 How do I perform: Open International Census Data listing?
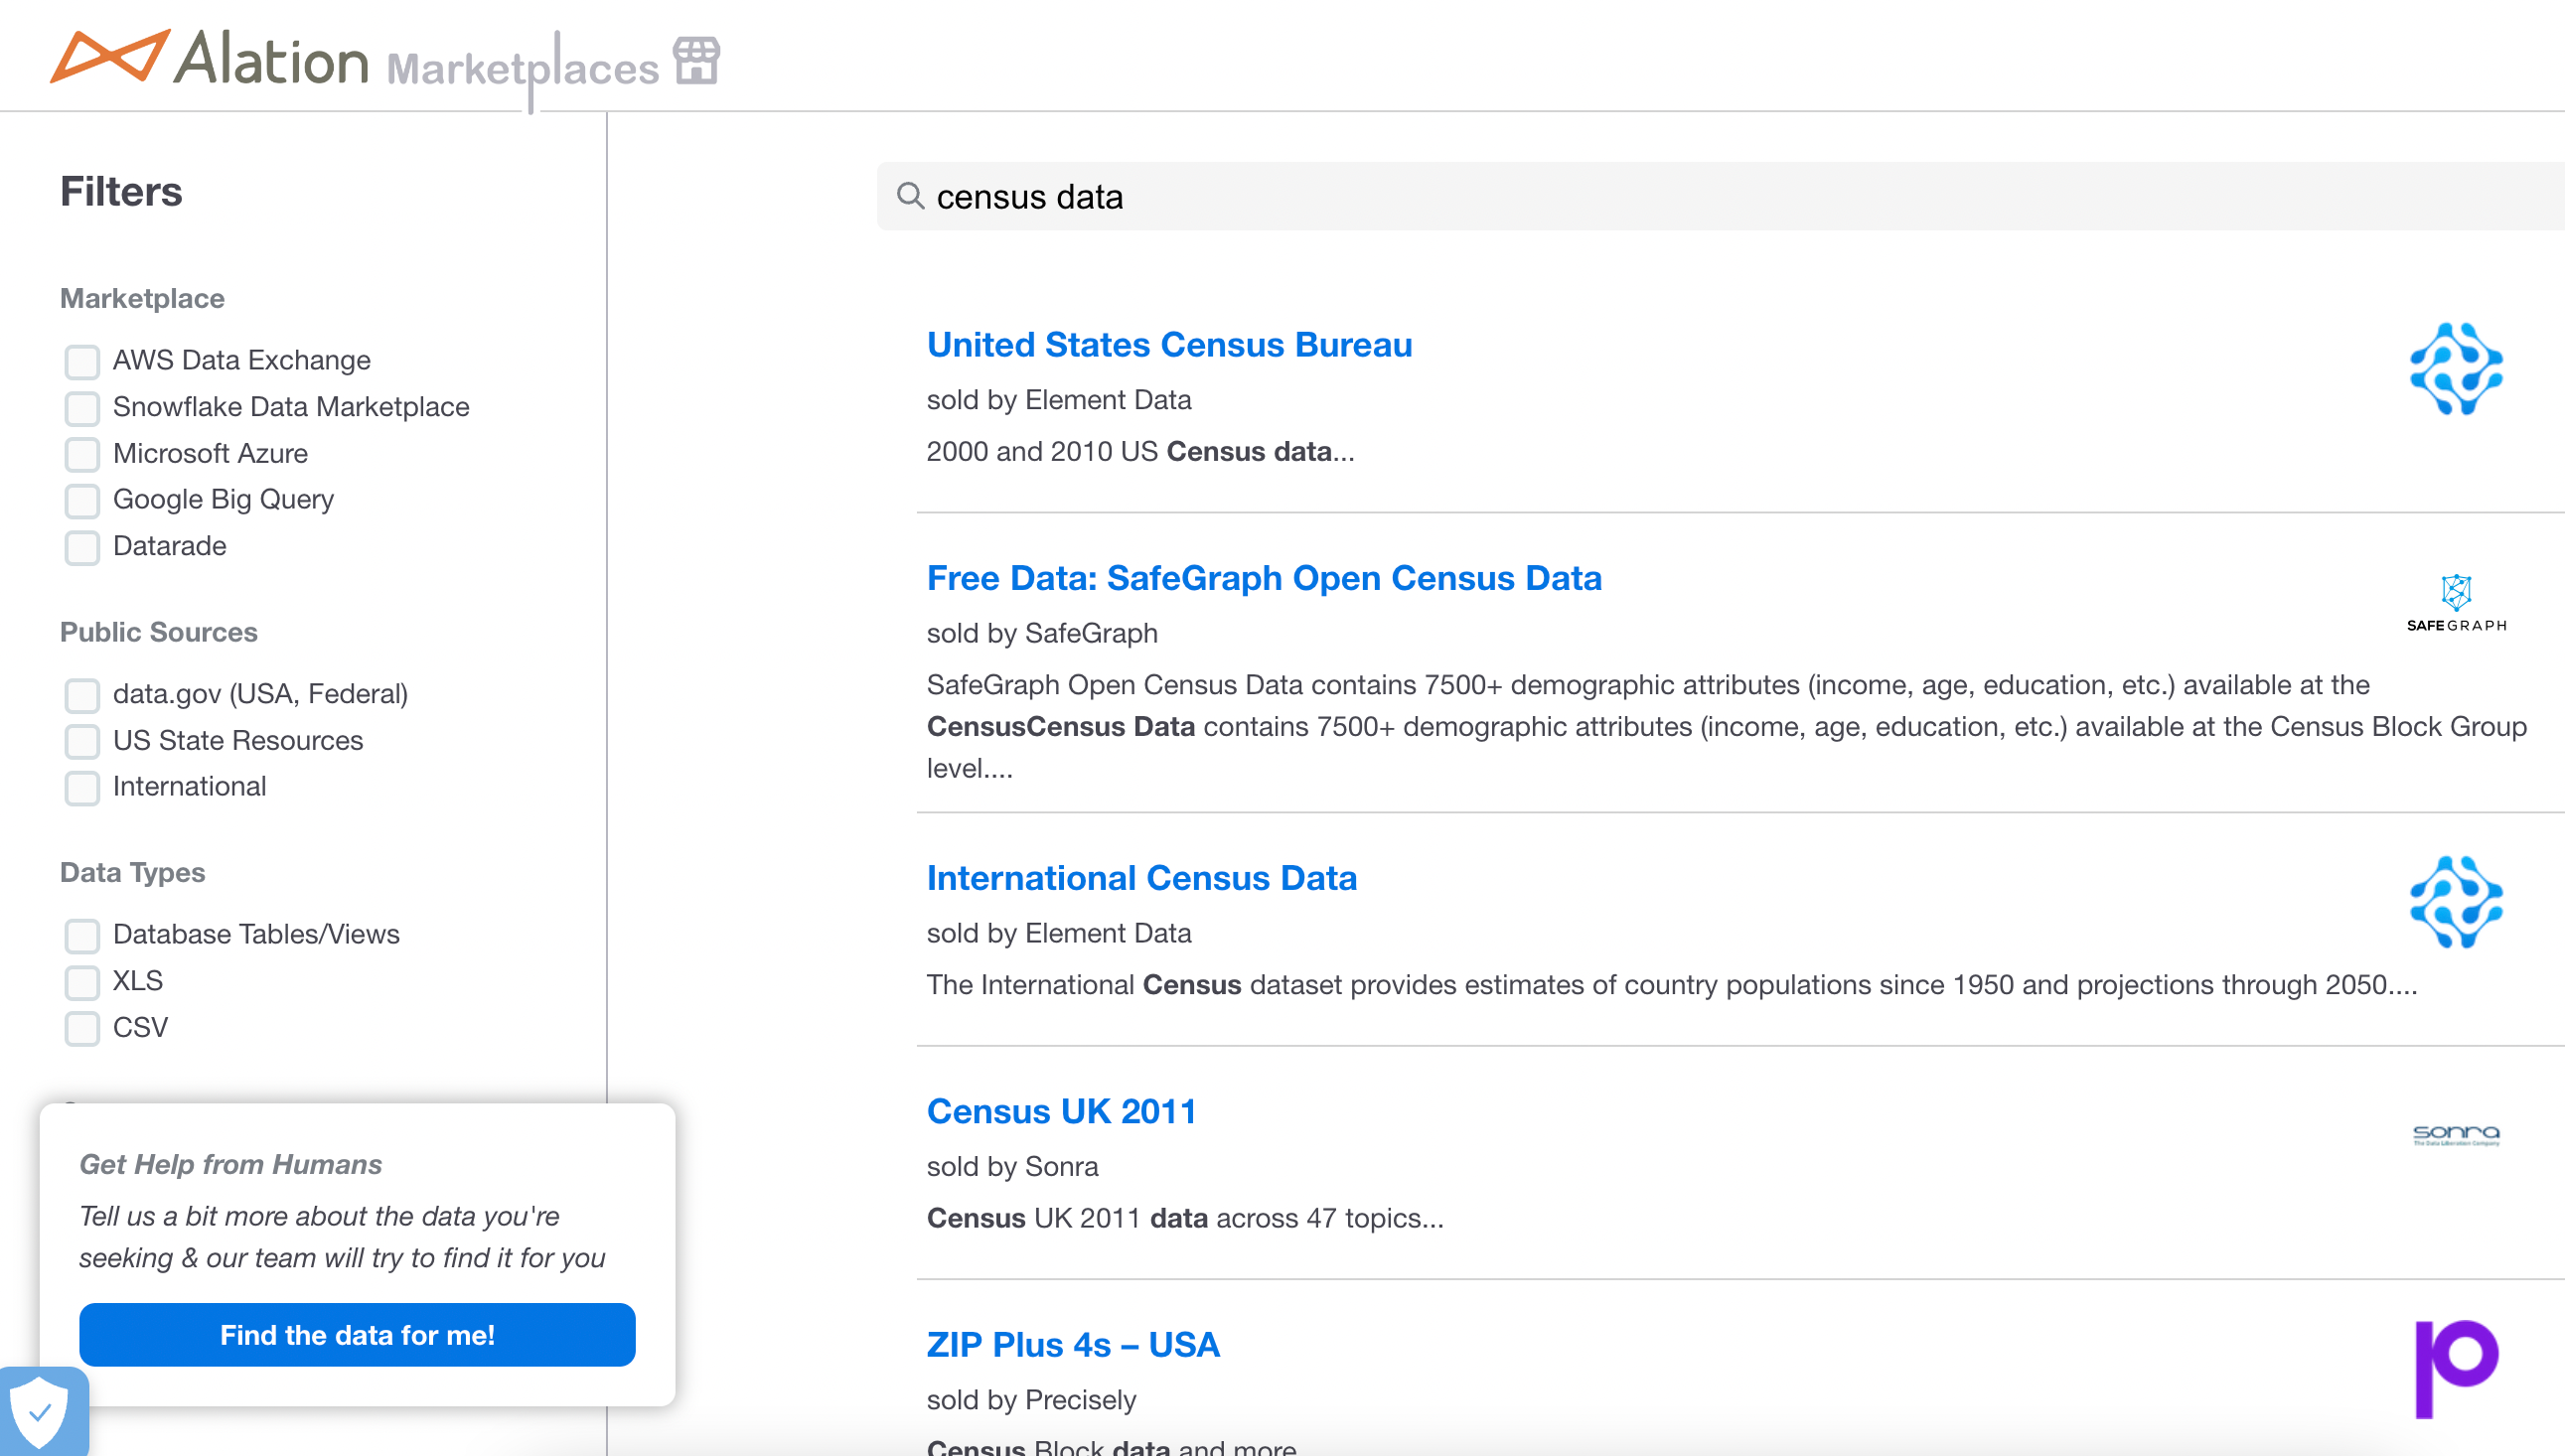[1141, 878]
